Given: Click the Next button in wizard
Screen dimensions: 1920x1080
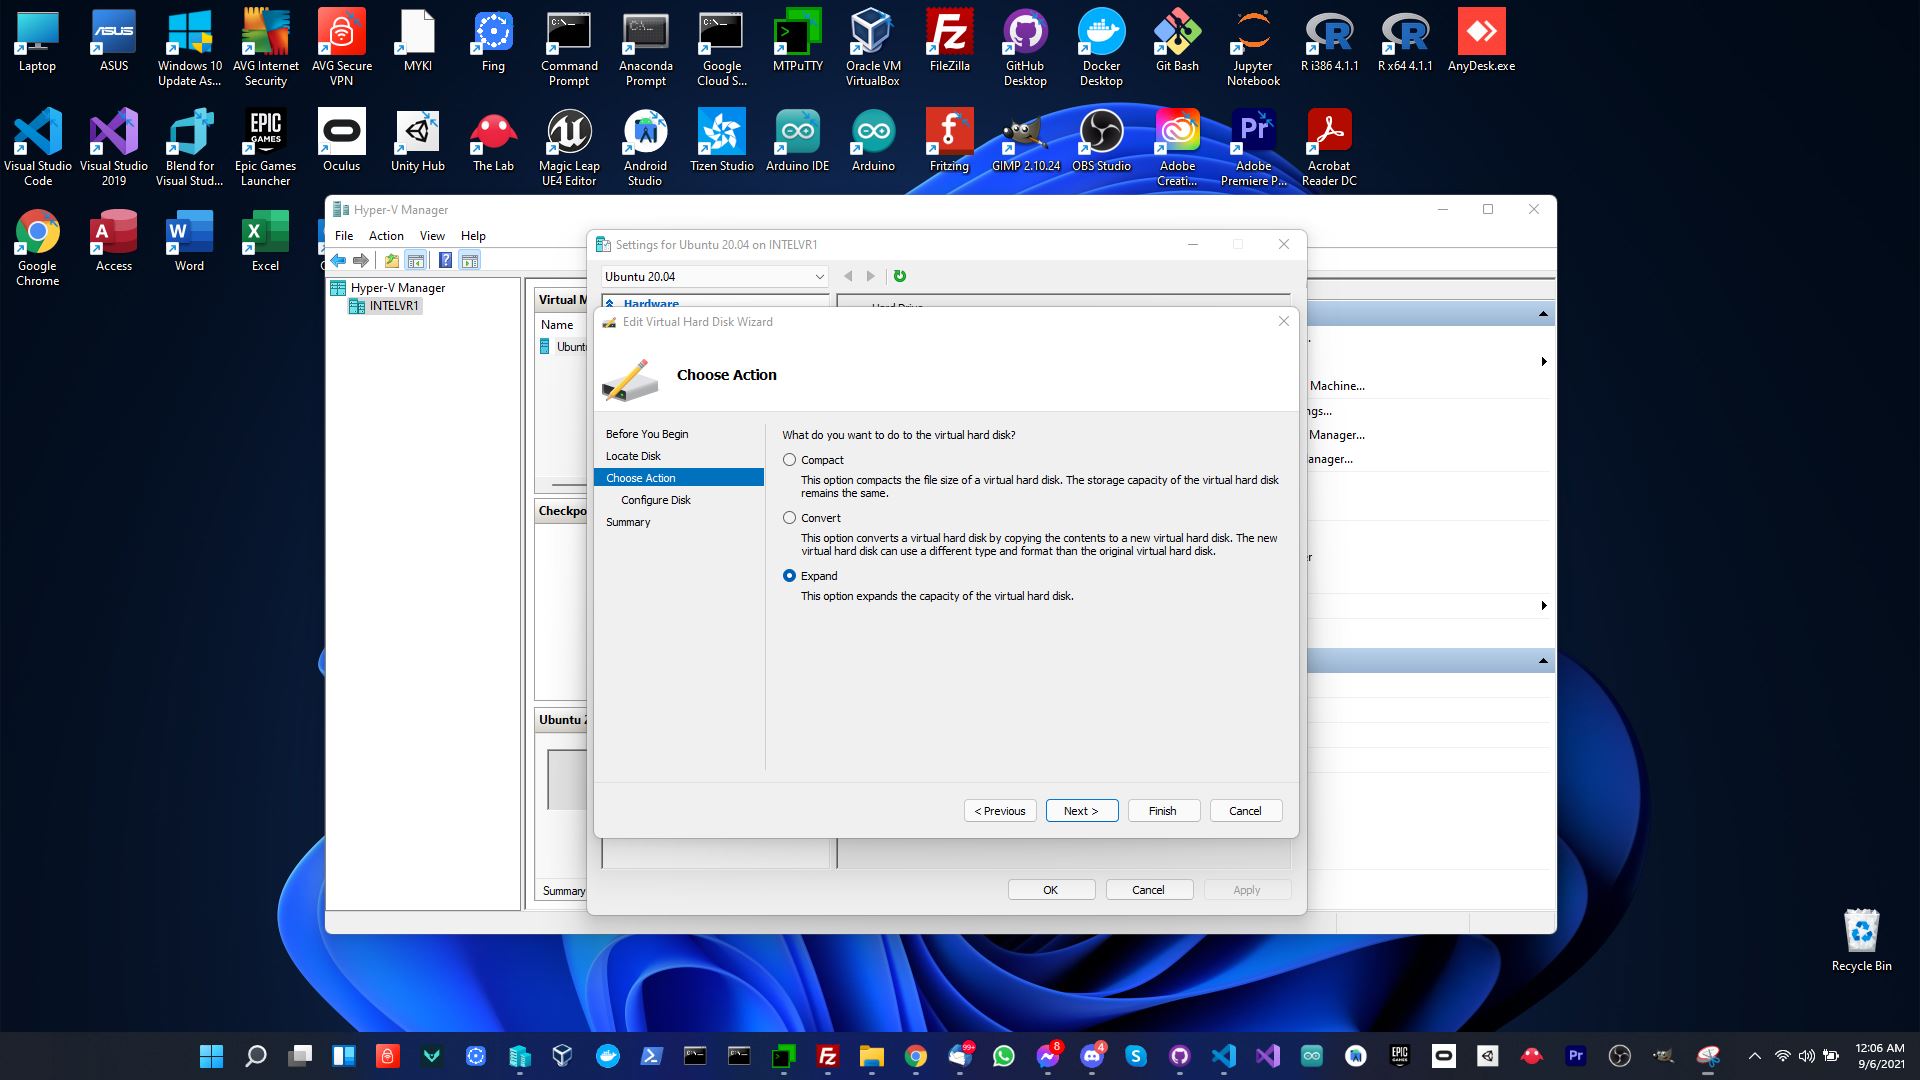Looking at the screenshot, I should pyautogui.click(x=1082, y=811).
